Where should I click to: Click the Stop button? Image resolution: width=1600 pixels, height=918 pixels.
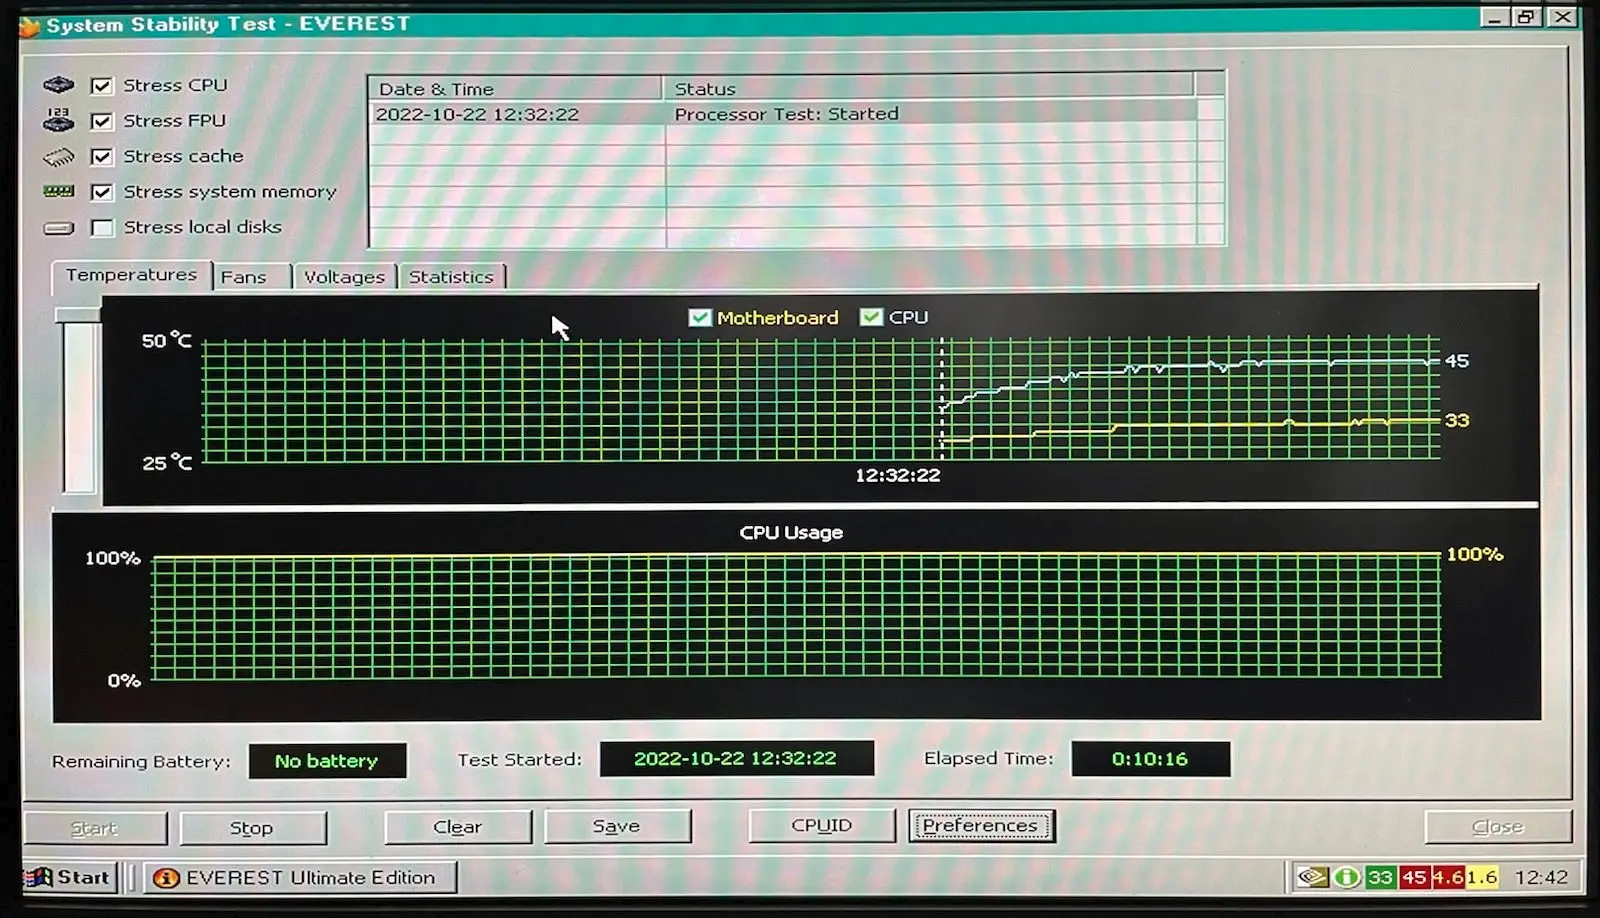(x=252, y=828)
